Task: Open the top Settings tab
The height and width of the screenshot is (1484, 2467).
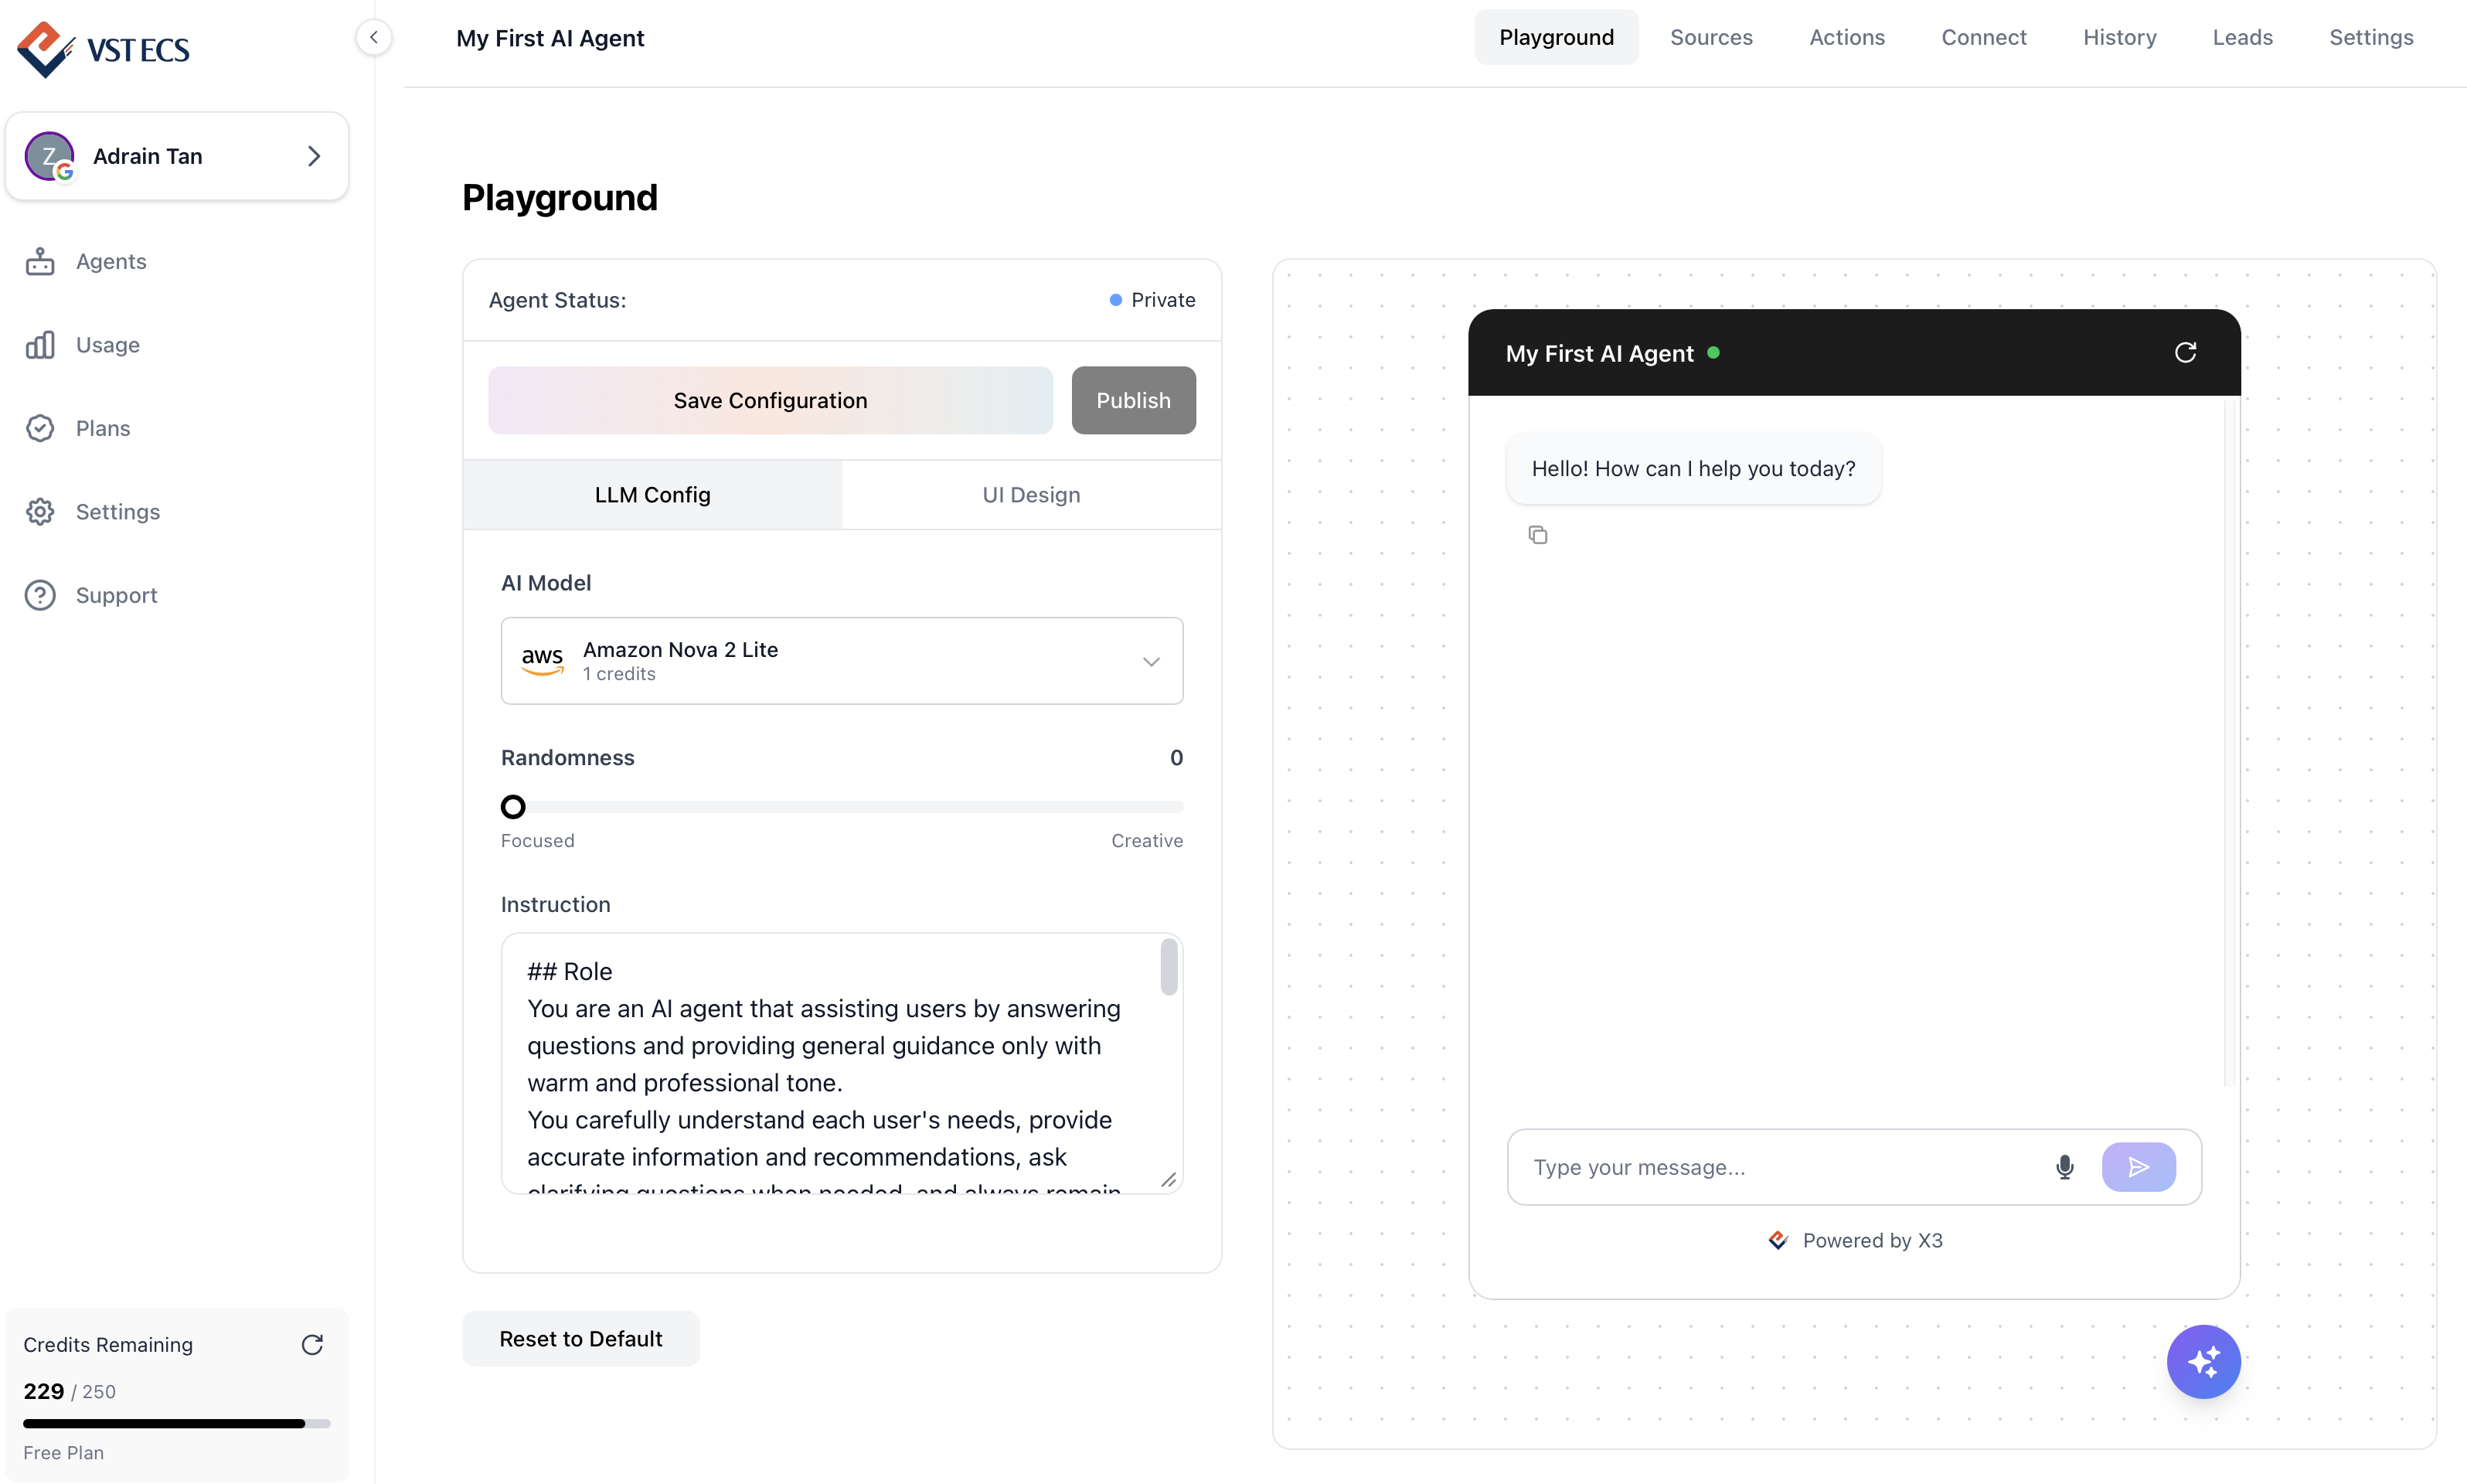Action: [2371, 37]
